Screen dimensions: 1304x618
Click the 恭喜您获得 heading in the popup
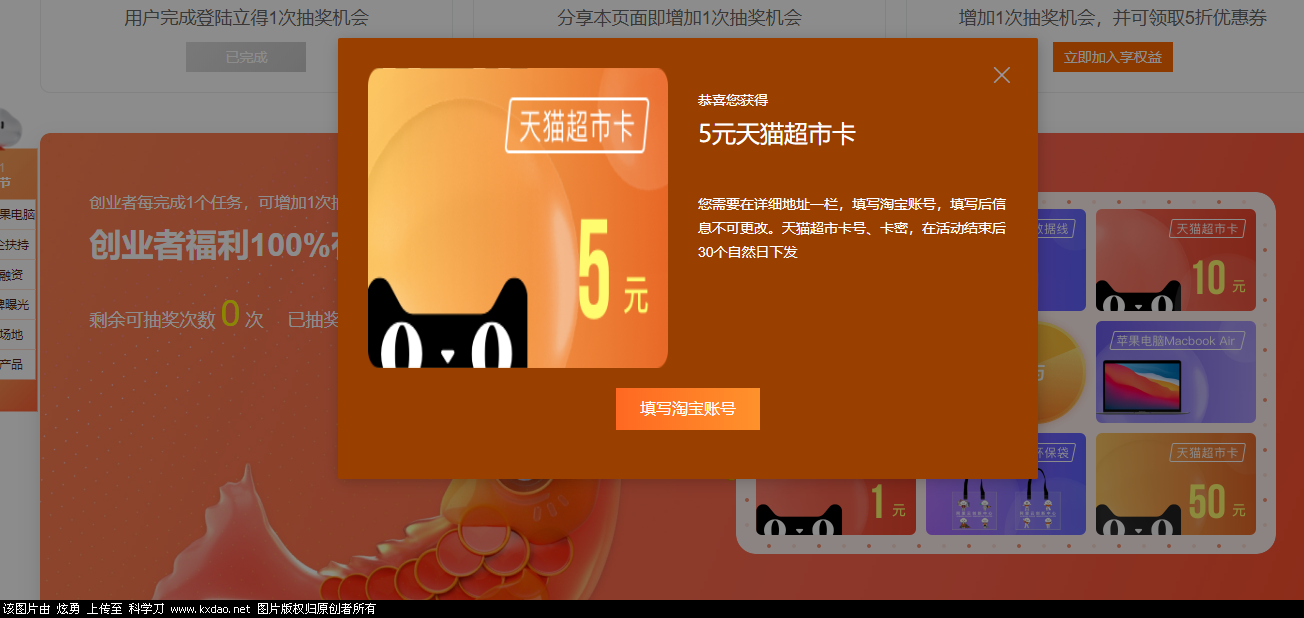tap(733, 100)
